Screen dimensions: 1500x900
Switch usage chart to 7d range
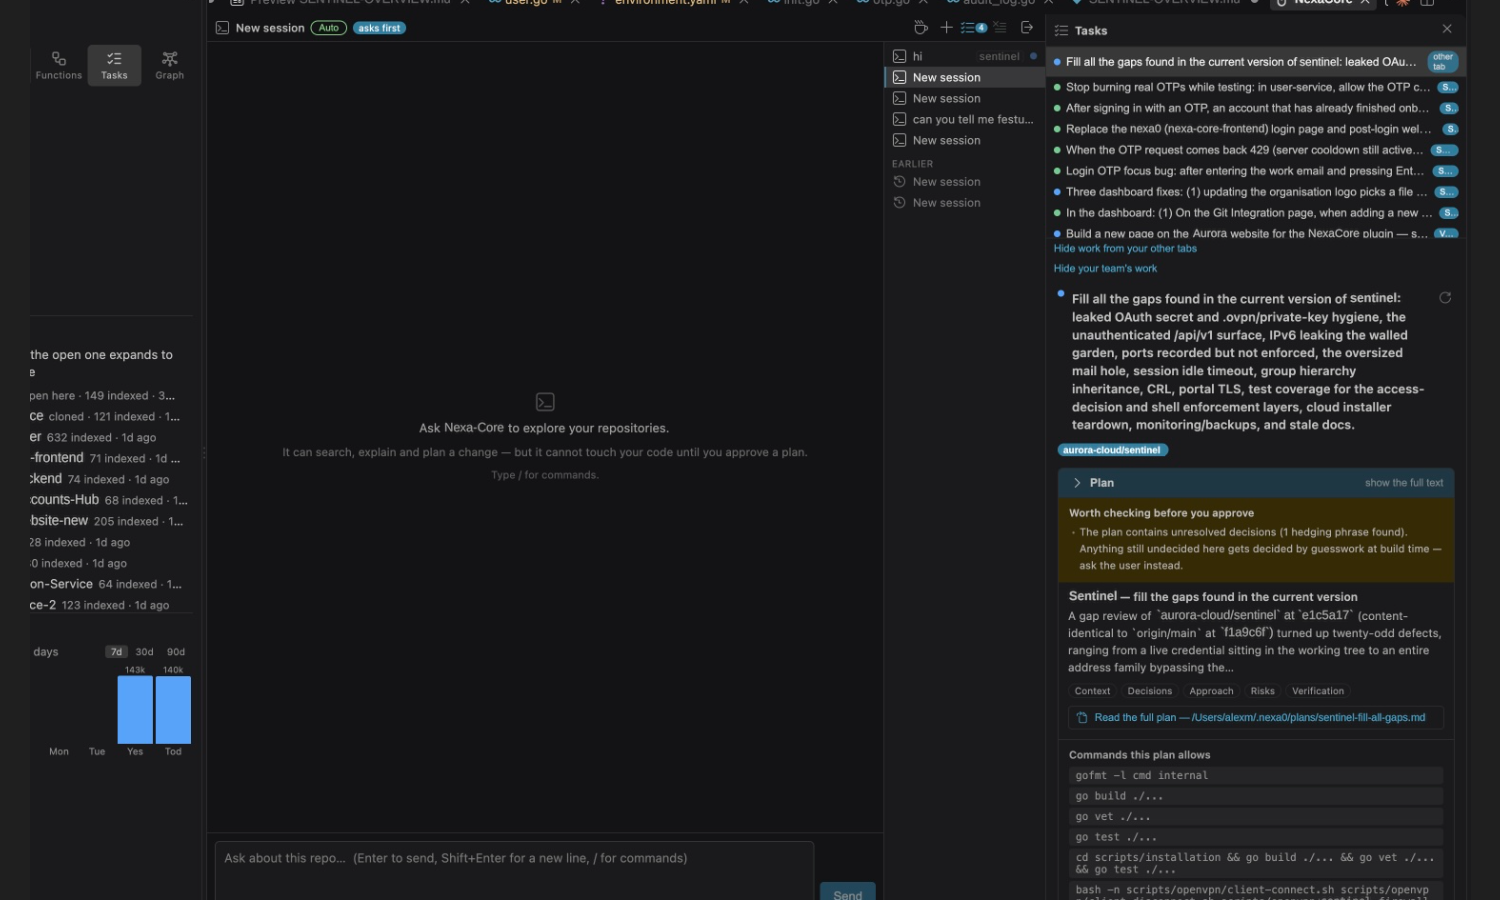(x=116, y=652)
